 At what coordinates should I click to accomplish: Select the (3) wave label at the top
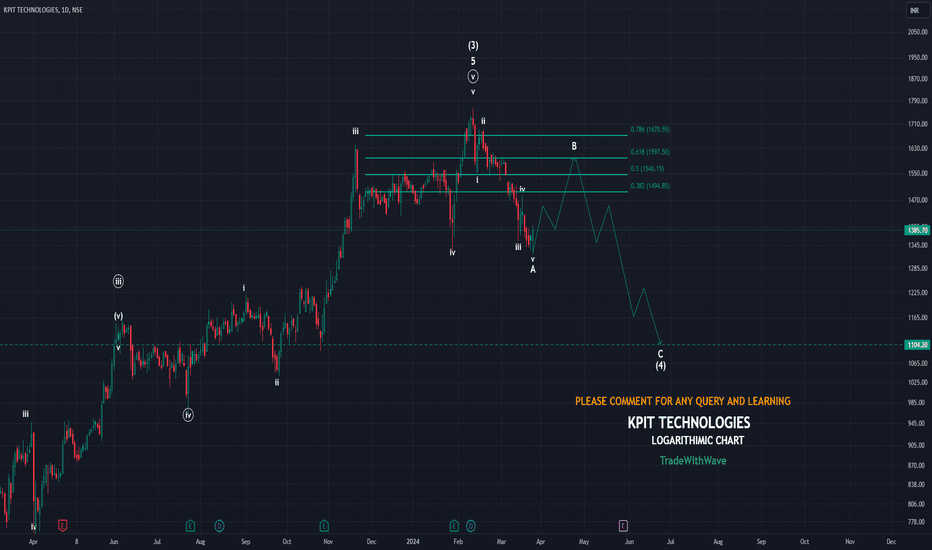click(x=473, y=46)
